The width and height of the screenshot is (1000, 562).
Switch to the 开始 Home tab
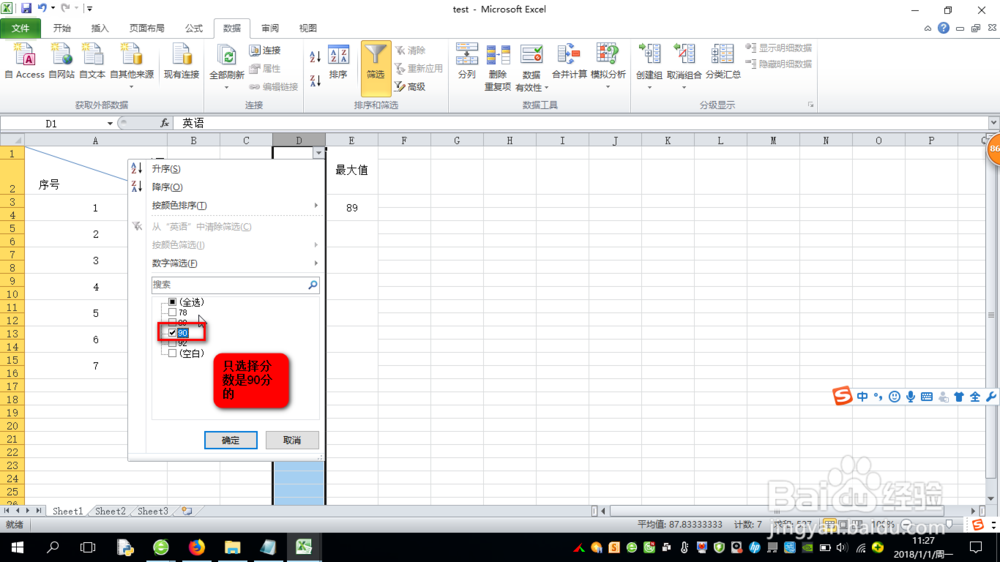pos(62,28)
